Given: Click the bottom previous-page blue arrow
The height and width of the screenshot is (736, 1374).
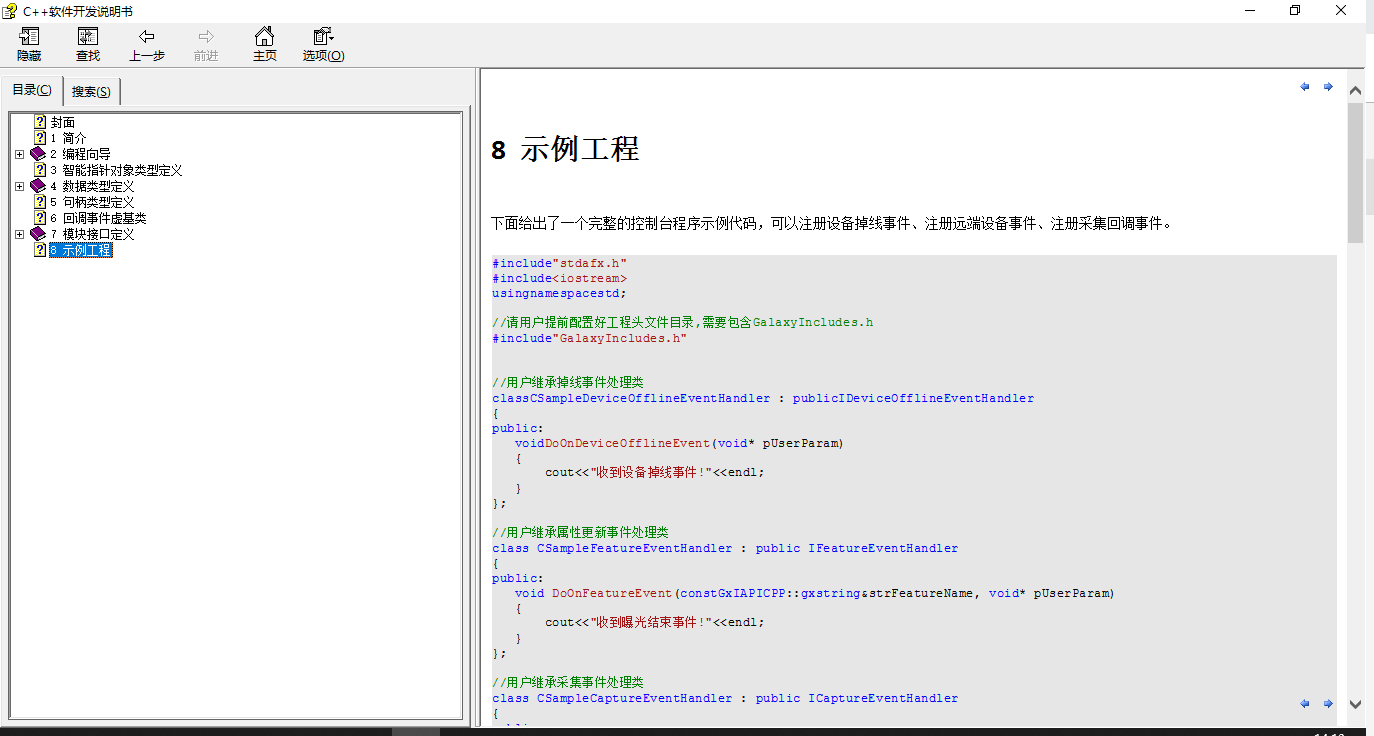Looking at the screenshot, I should (1305, 704).
